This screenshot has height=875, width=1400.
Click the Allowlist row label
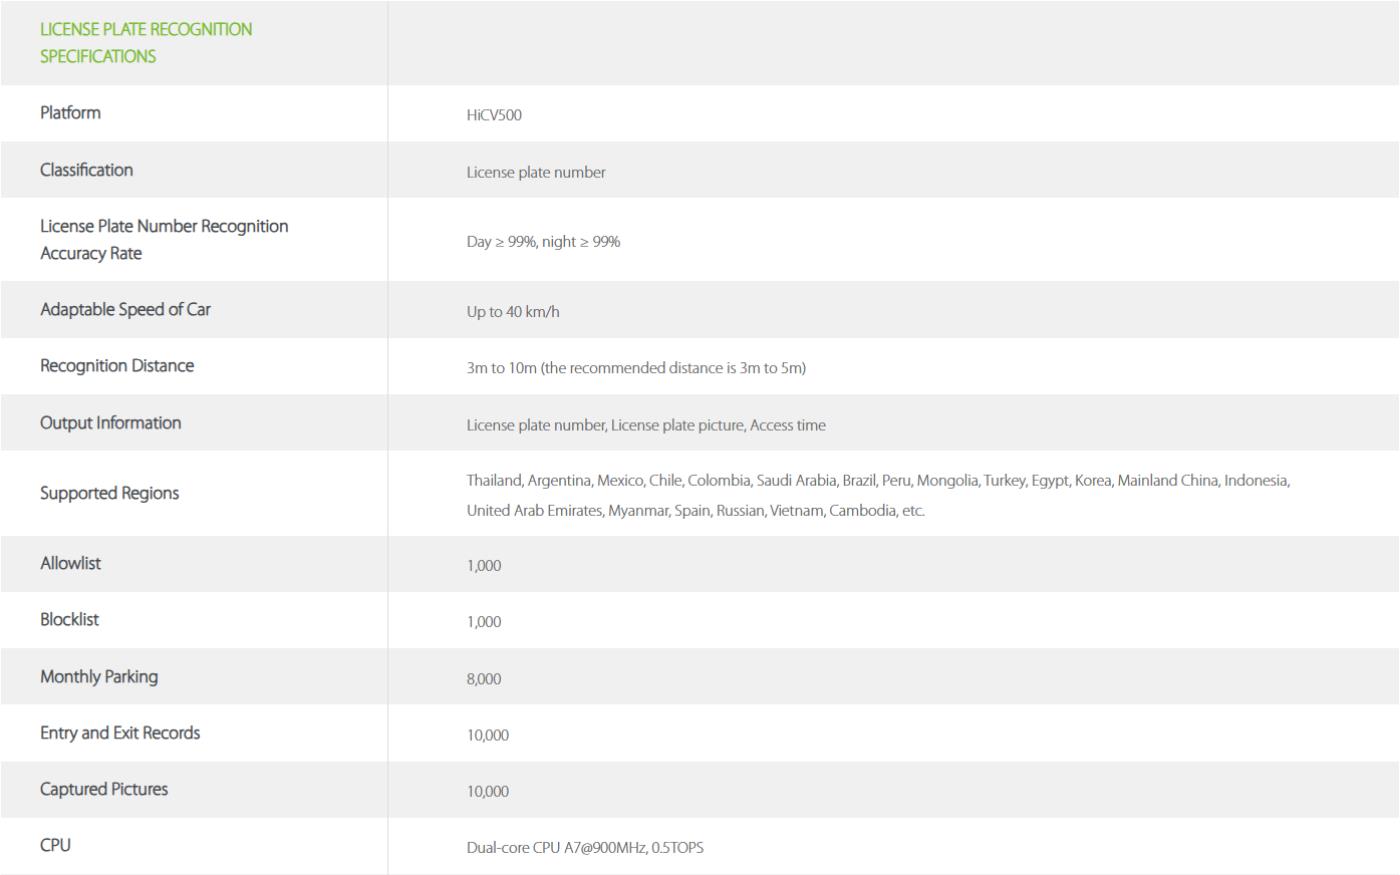pyautogui.click(x=70, y=564)
